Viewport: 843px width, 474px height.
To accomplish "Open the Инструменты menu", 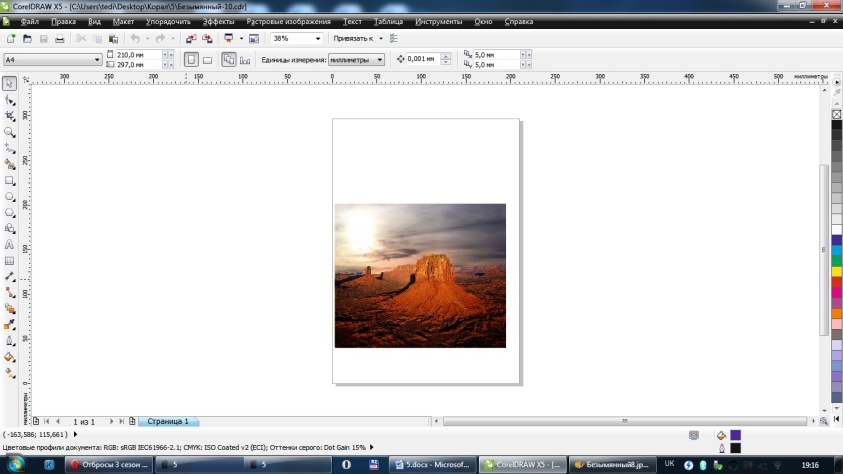I will click(x=438, y=21).
